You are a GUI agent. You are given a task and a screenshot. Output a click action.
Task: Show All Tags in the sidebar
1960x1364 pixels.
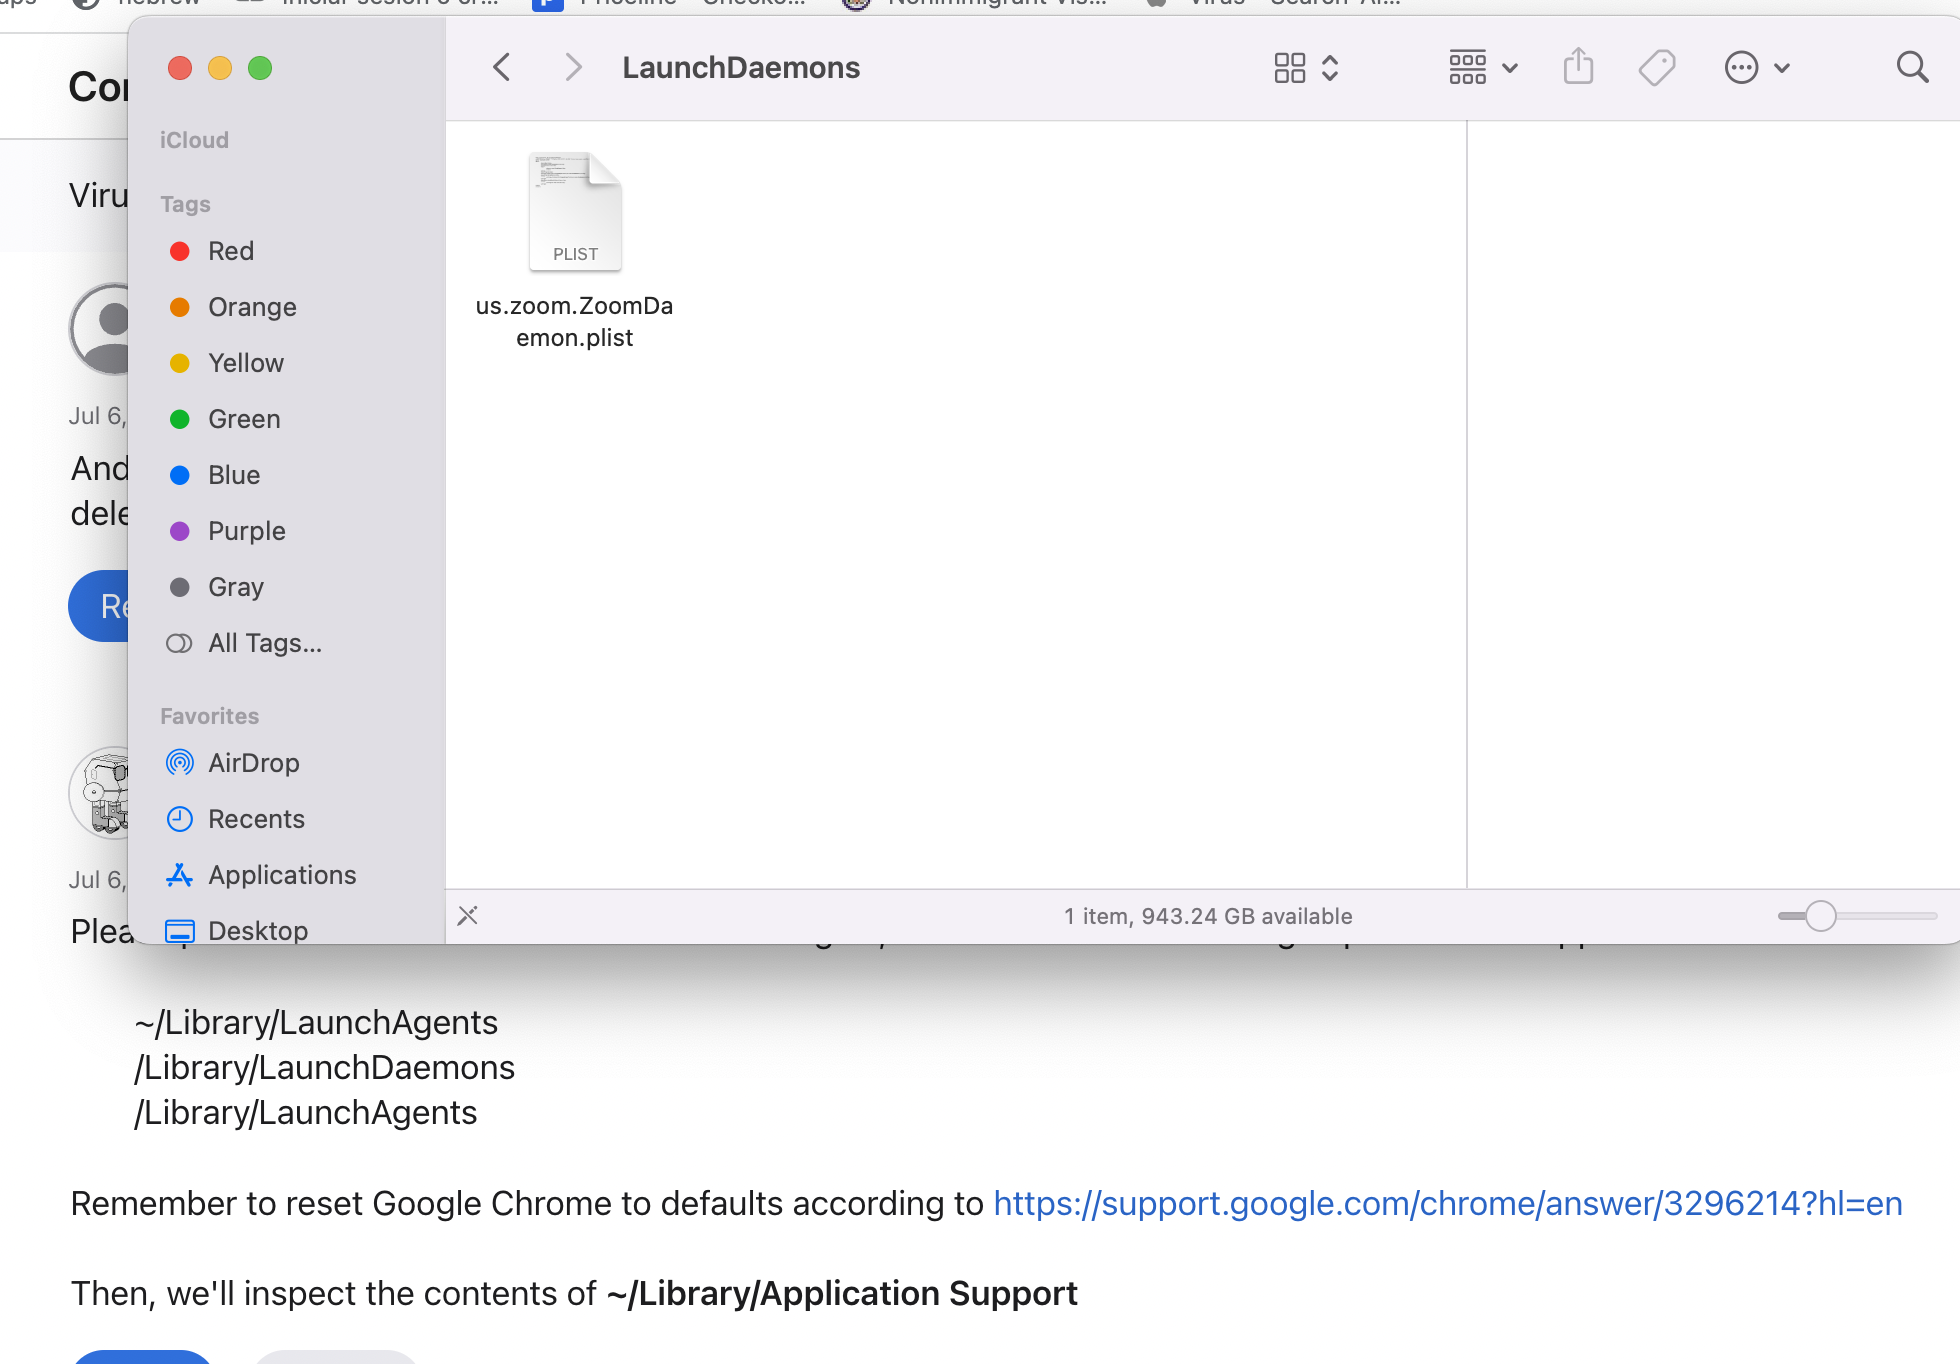click(x=264, y=643)
